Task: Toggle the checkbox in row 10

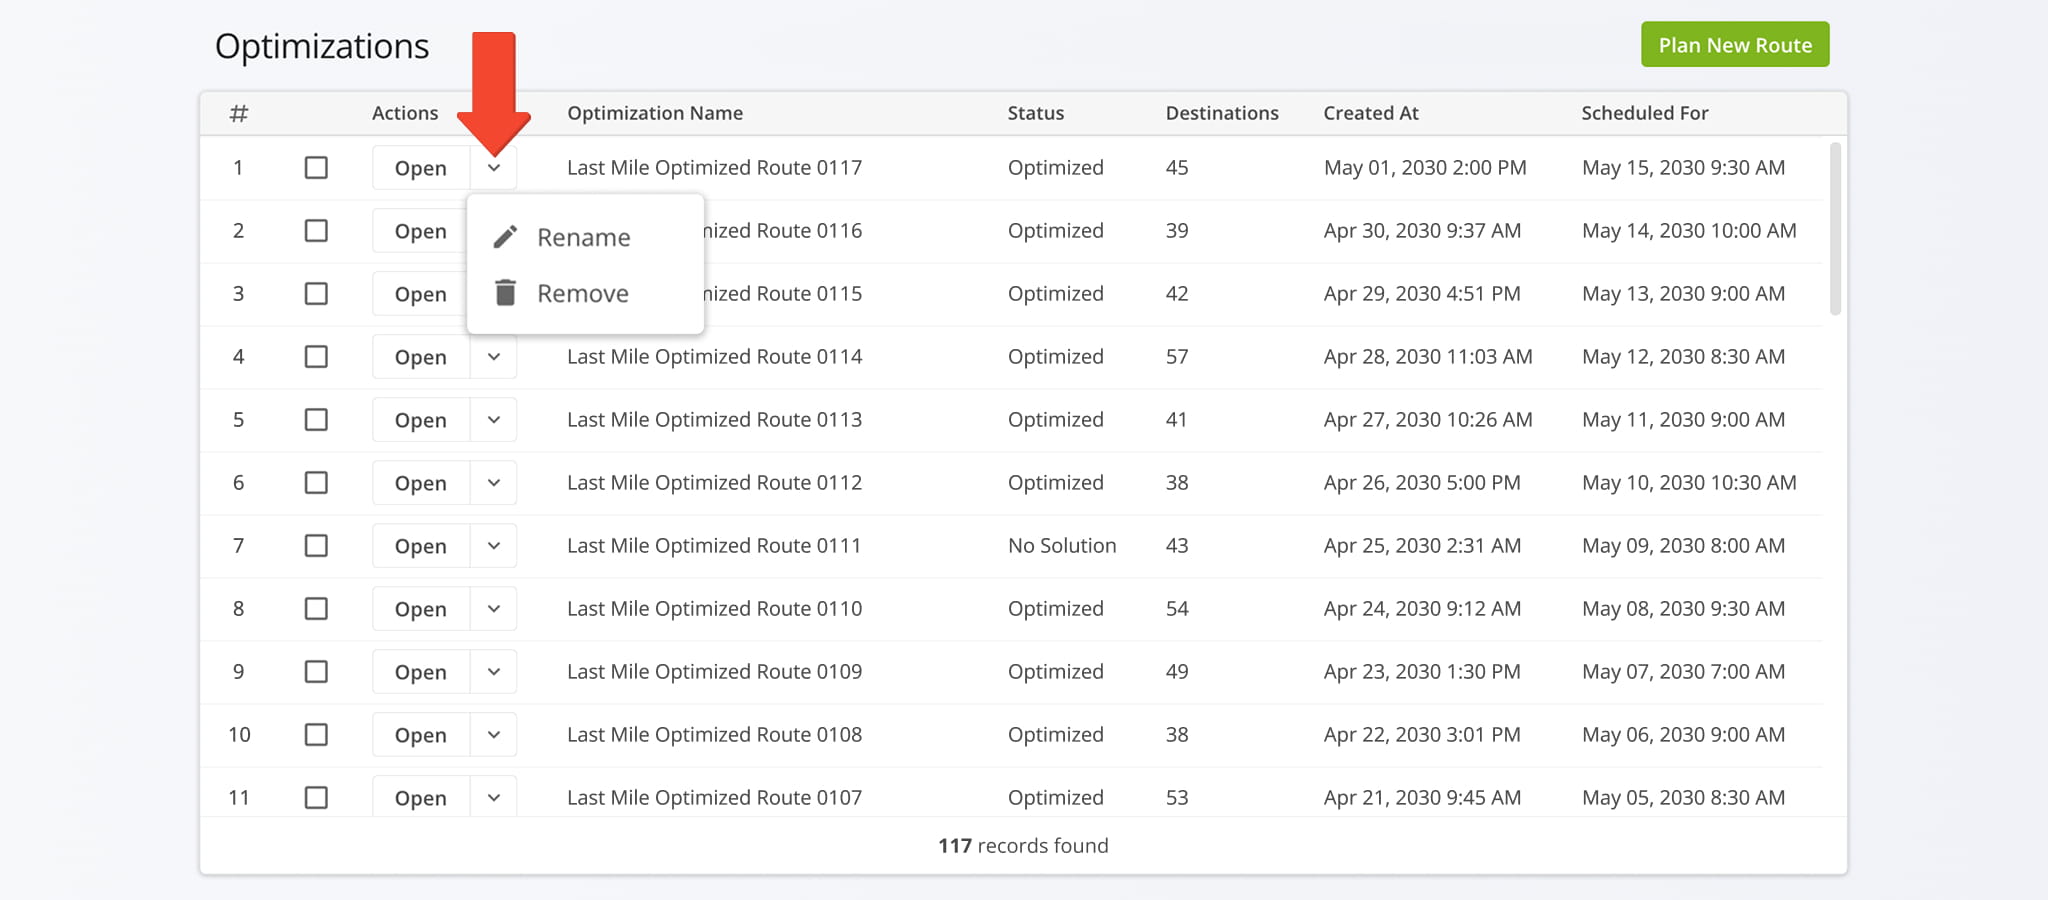Action: coord(316,735)
